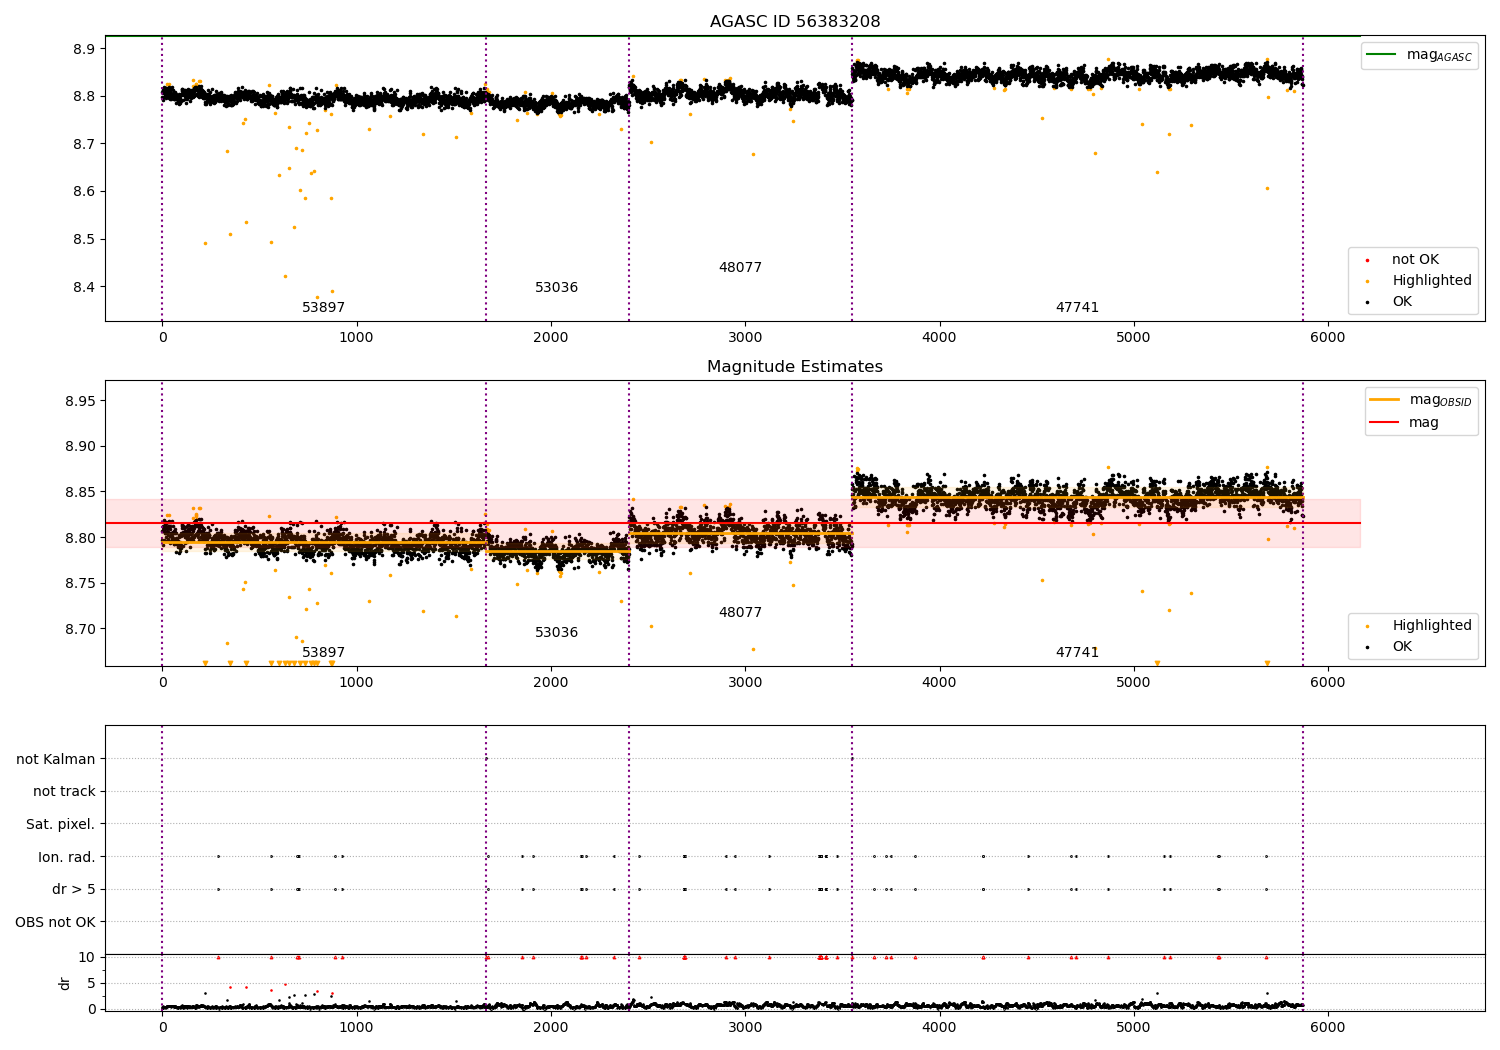Click 'Highlighted' in the AGASC ID plot legend
1500x1050 pixels.
click(1432, 281)
